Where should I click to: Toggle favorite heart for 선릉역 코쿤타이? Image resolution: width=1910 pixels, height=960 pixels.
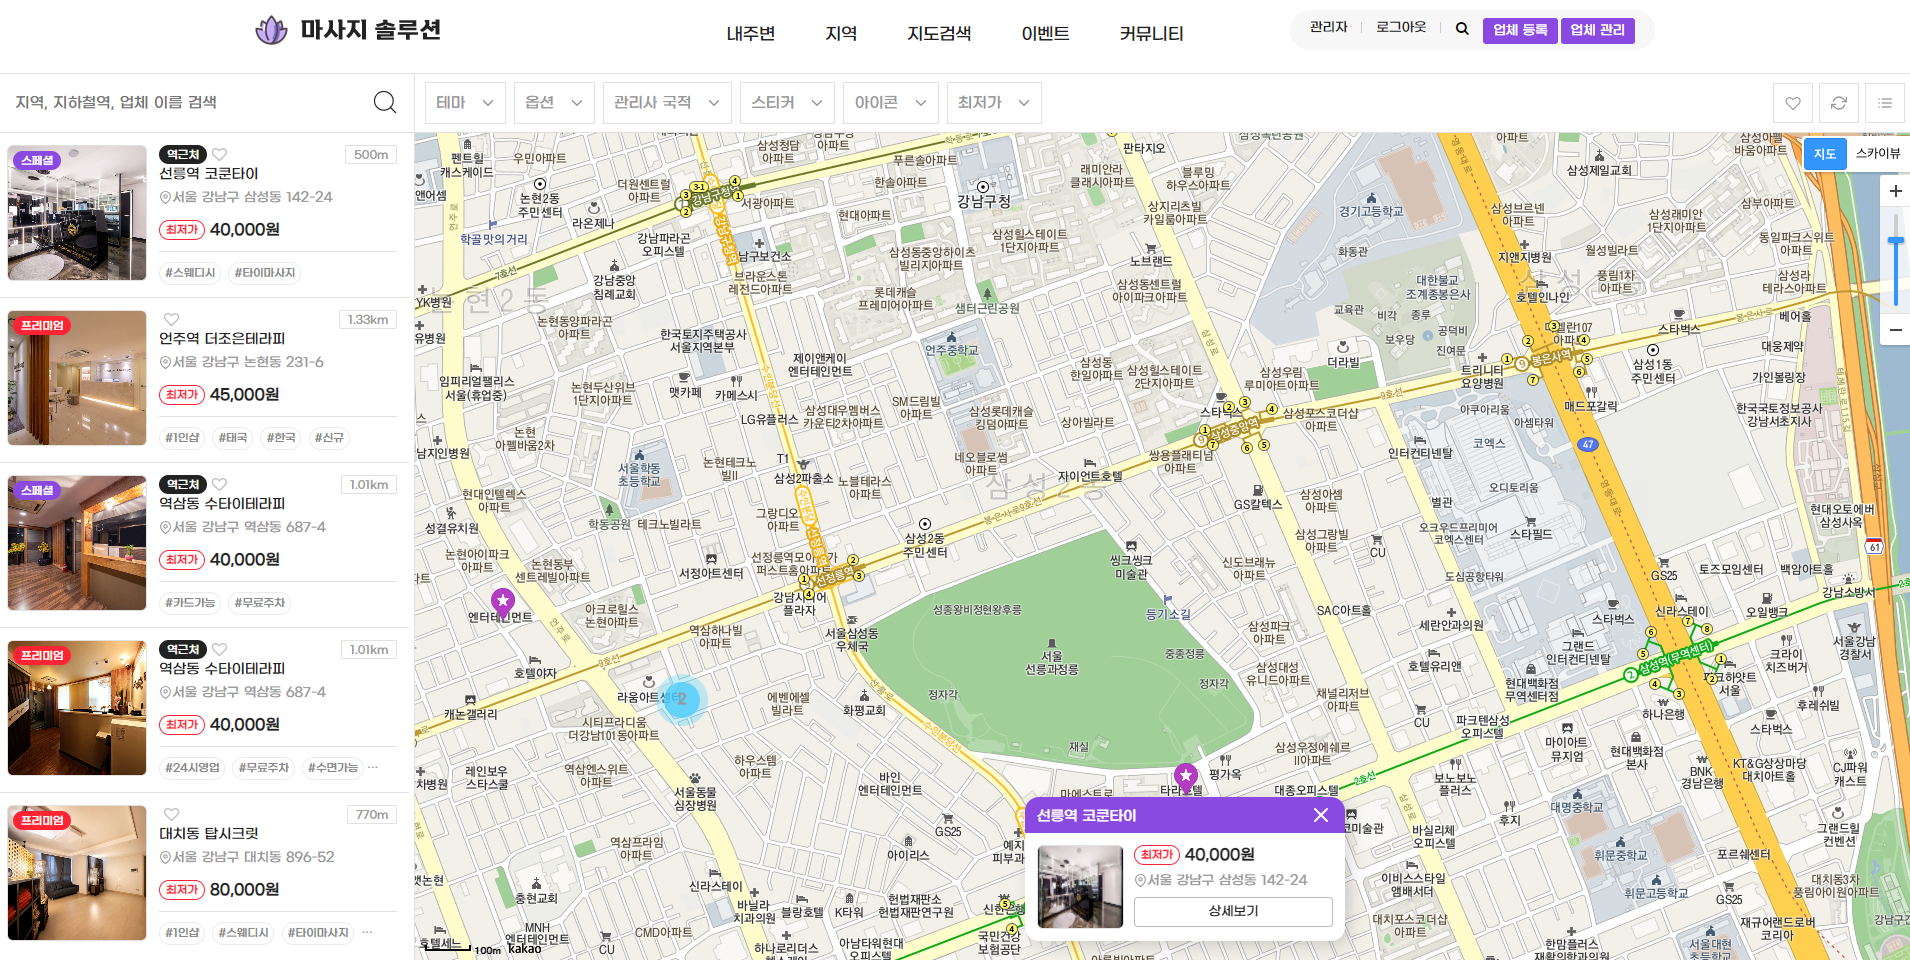click(x=219, y=155)
